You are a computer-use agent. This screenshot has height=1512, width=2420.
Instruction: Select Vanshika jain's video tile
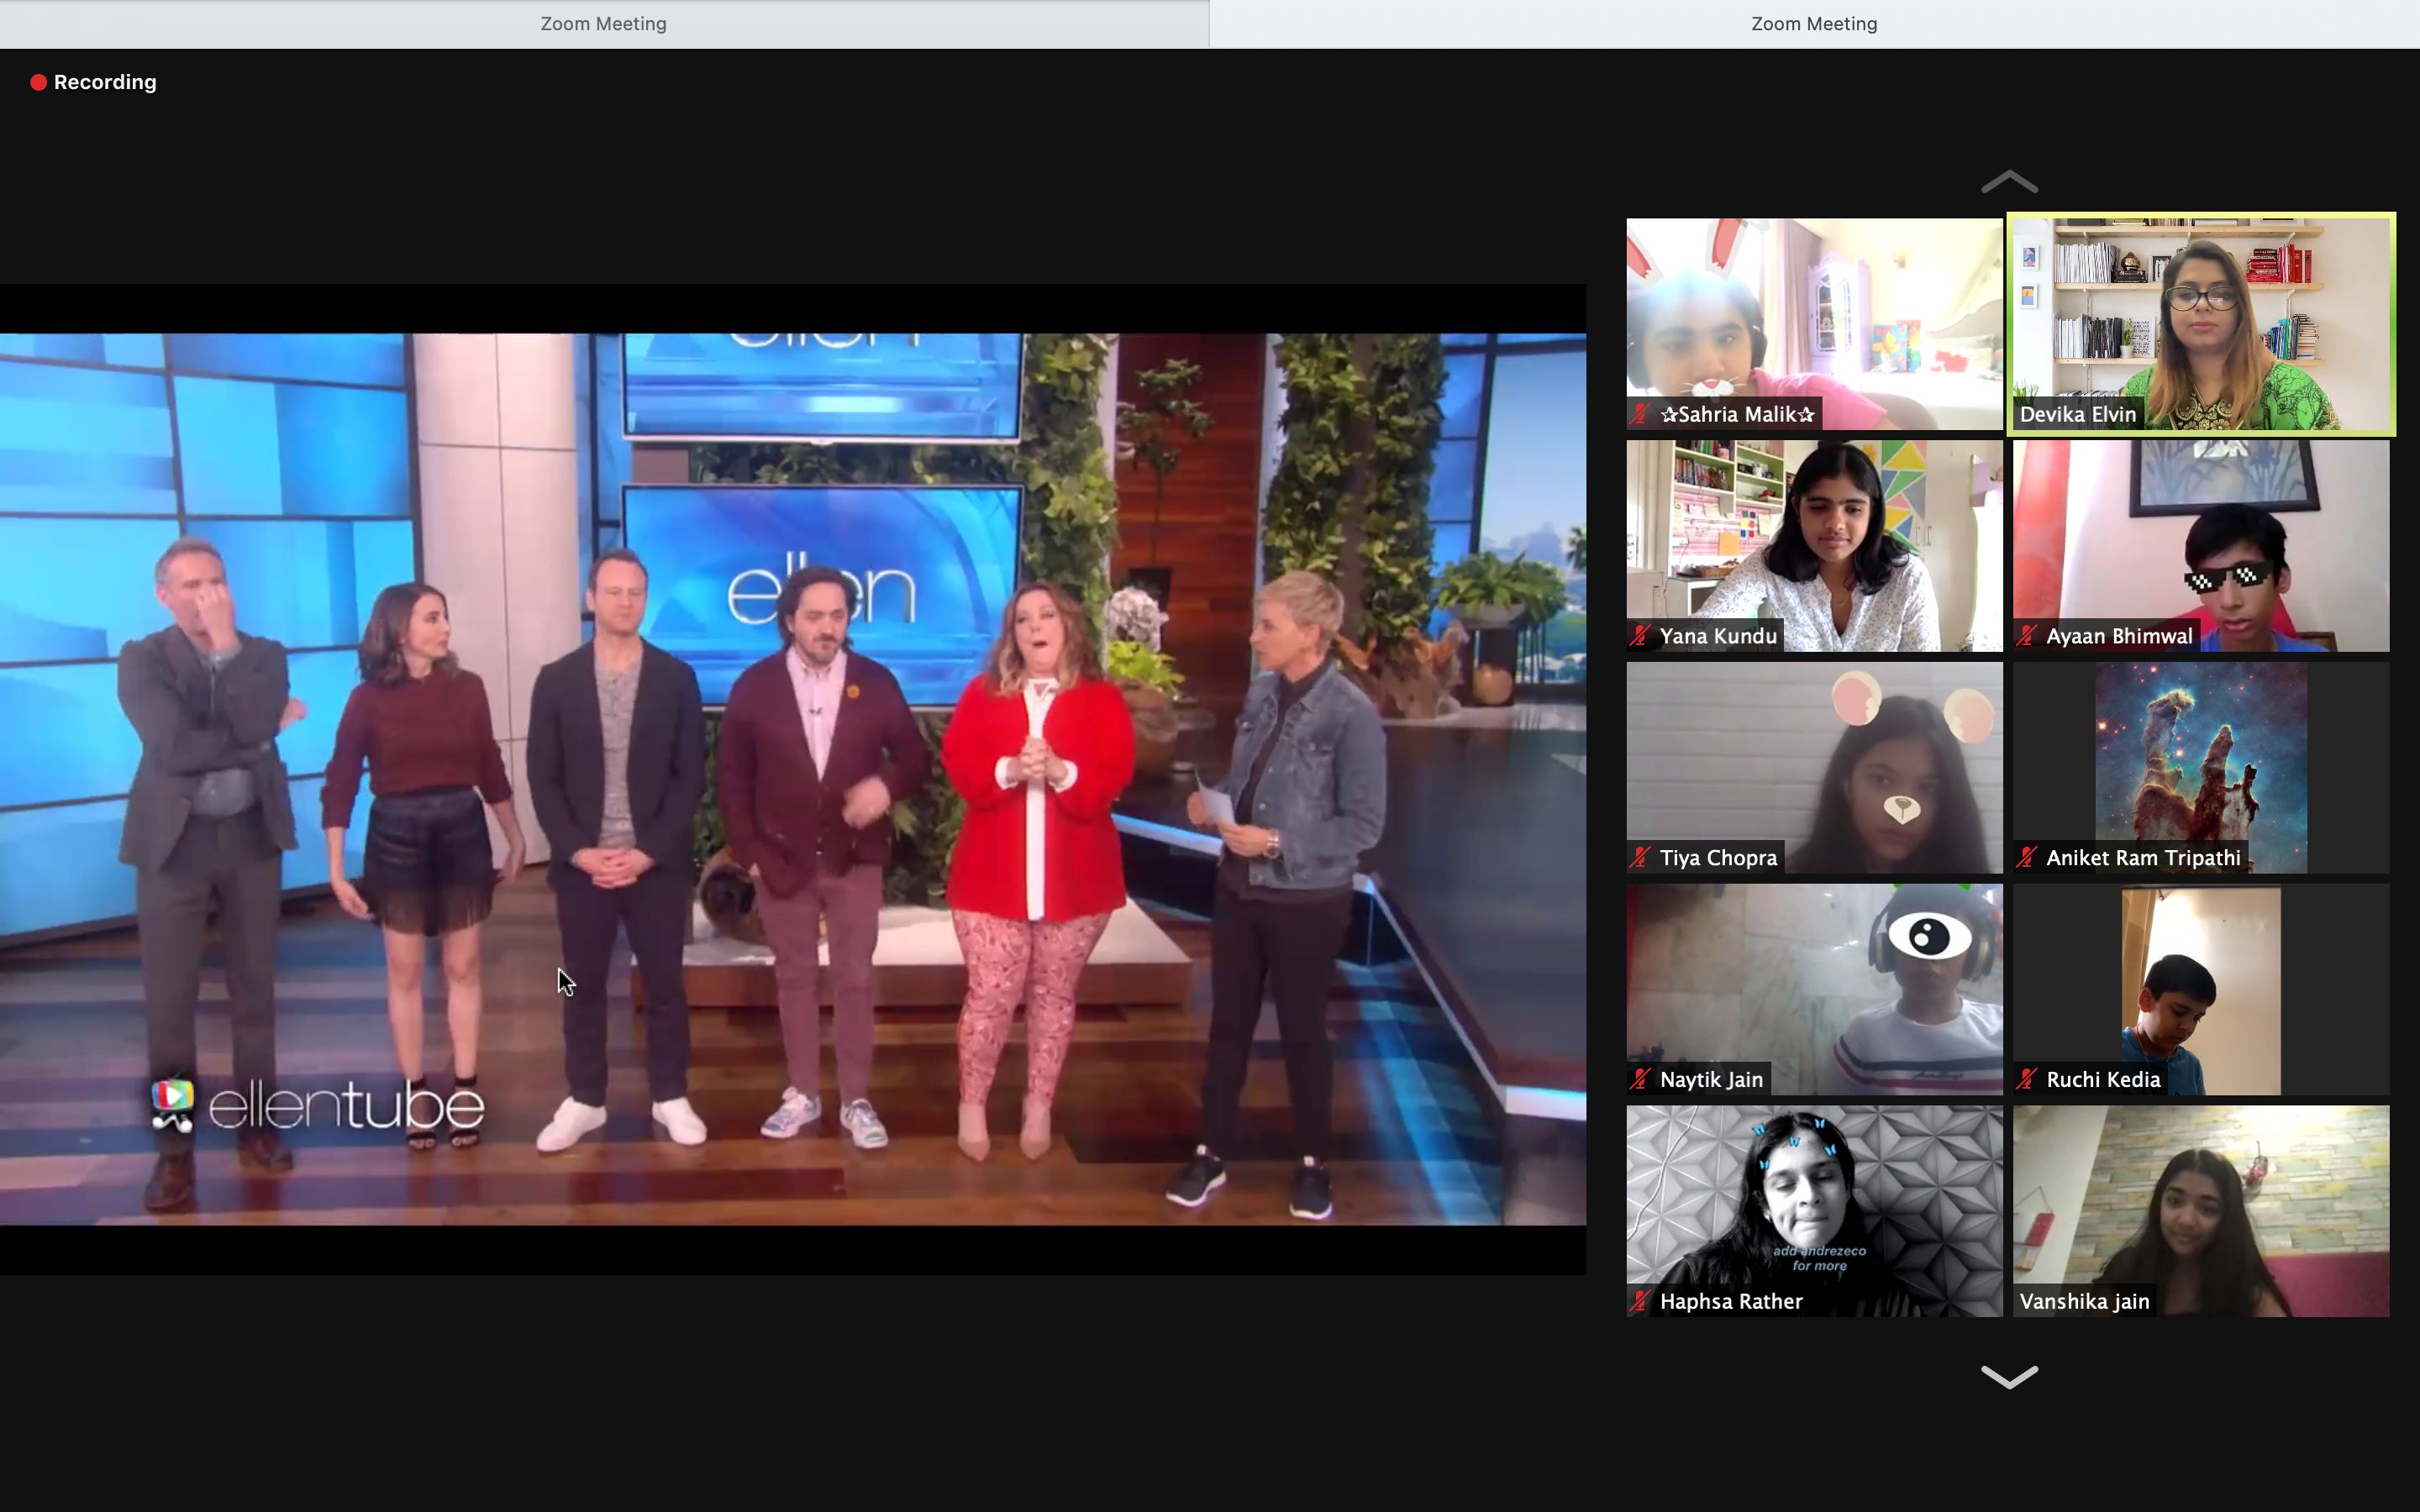point(2201,1211)
